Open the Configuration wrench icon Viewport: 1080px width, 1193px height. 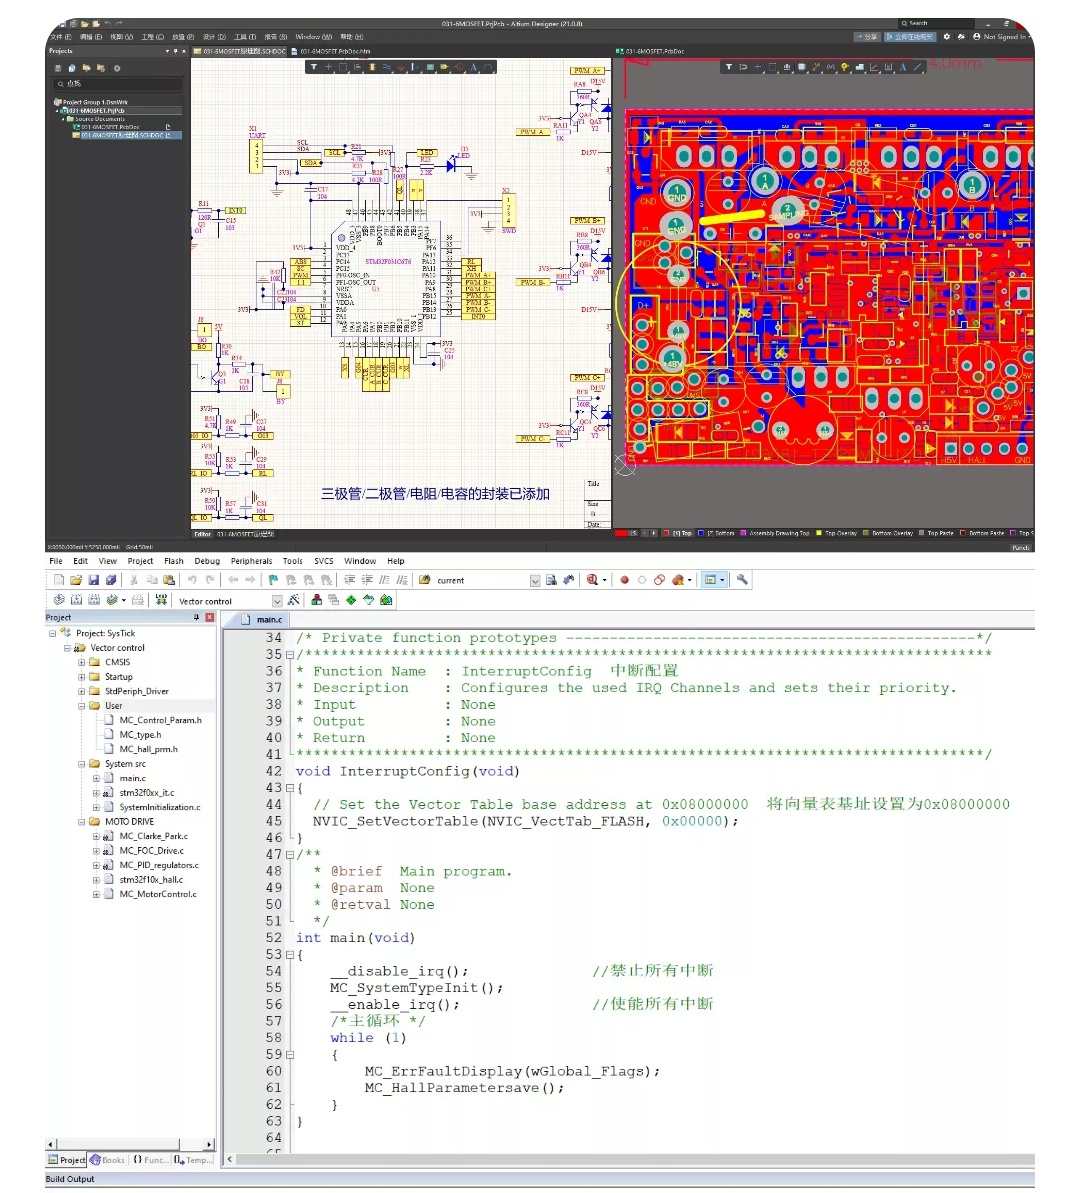(x=741, y=580)
